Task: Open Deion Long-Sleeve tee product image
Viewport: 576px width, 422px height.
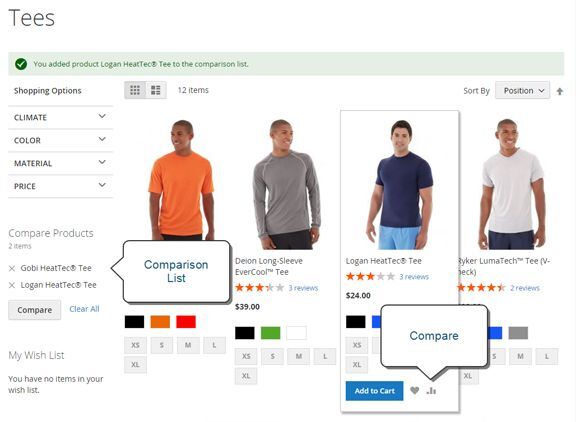Action: click(x=286, y=184)
